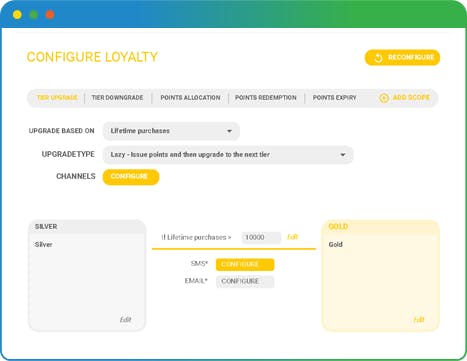
Task: Select the SILVER tier card header
Action: (x=87, y=227)
